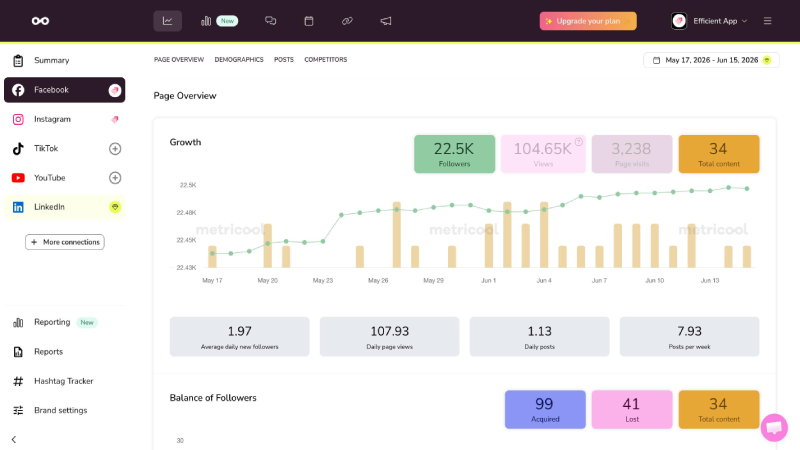
Task: Open the inbox conversations icon
Action: (x=270, y=21)
